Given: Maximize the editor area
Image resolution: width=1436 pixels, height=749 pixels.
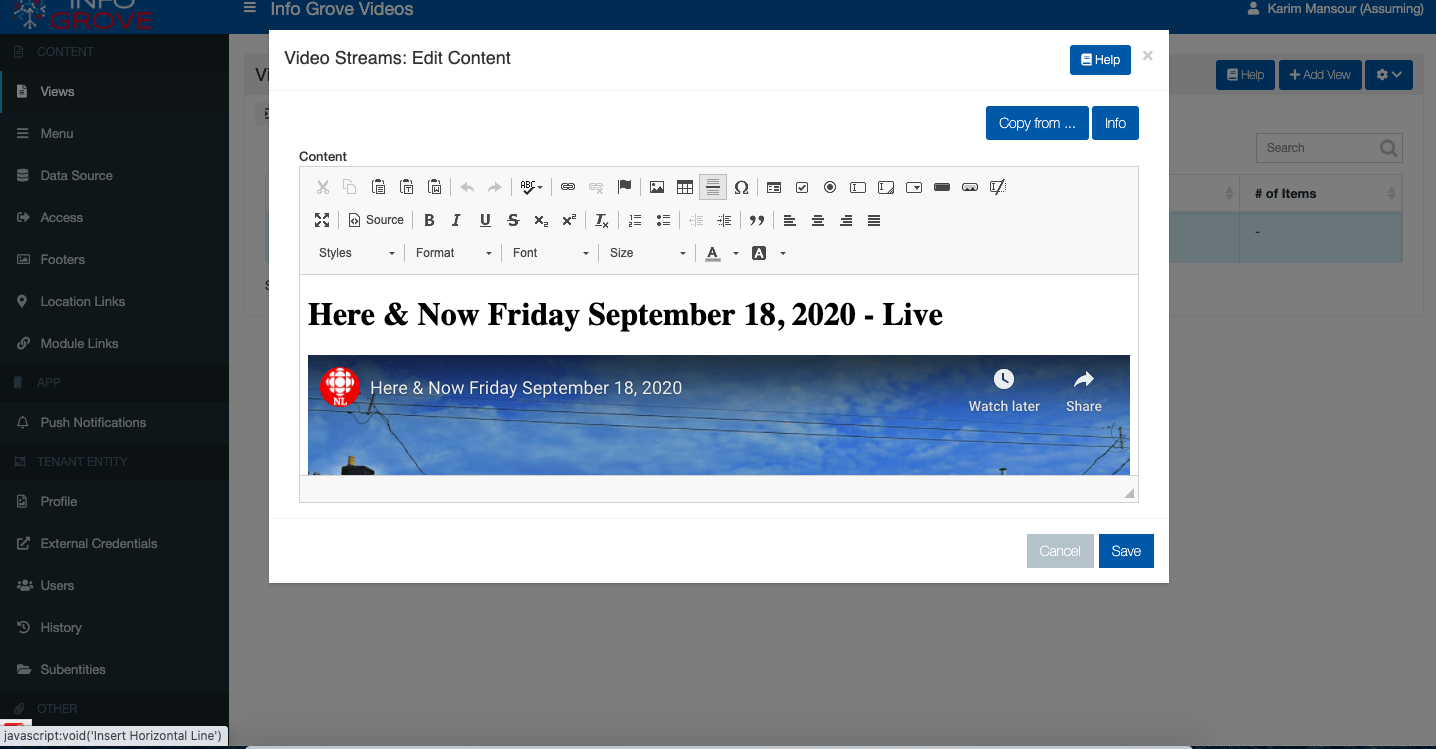Looking at the screenshot, I should click(322, 220).
